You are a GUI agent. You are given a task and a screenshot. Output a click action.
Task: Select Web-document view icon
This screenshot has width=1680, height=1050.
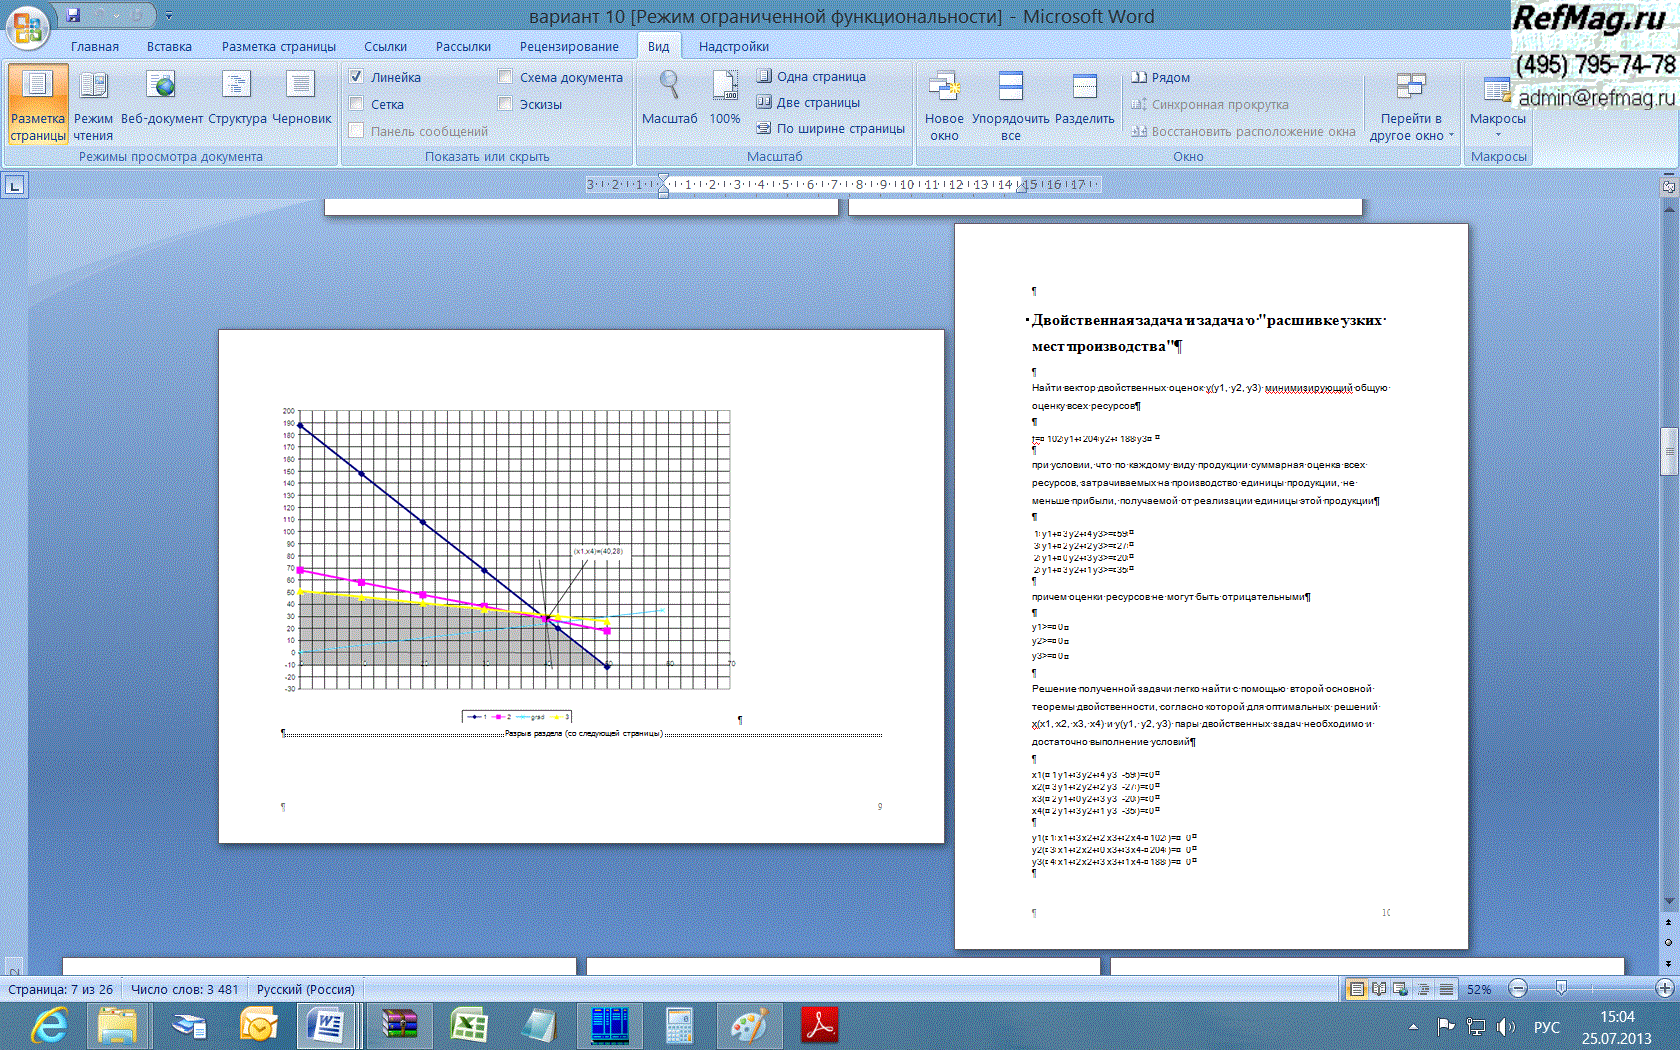(161, 86)
